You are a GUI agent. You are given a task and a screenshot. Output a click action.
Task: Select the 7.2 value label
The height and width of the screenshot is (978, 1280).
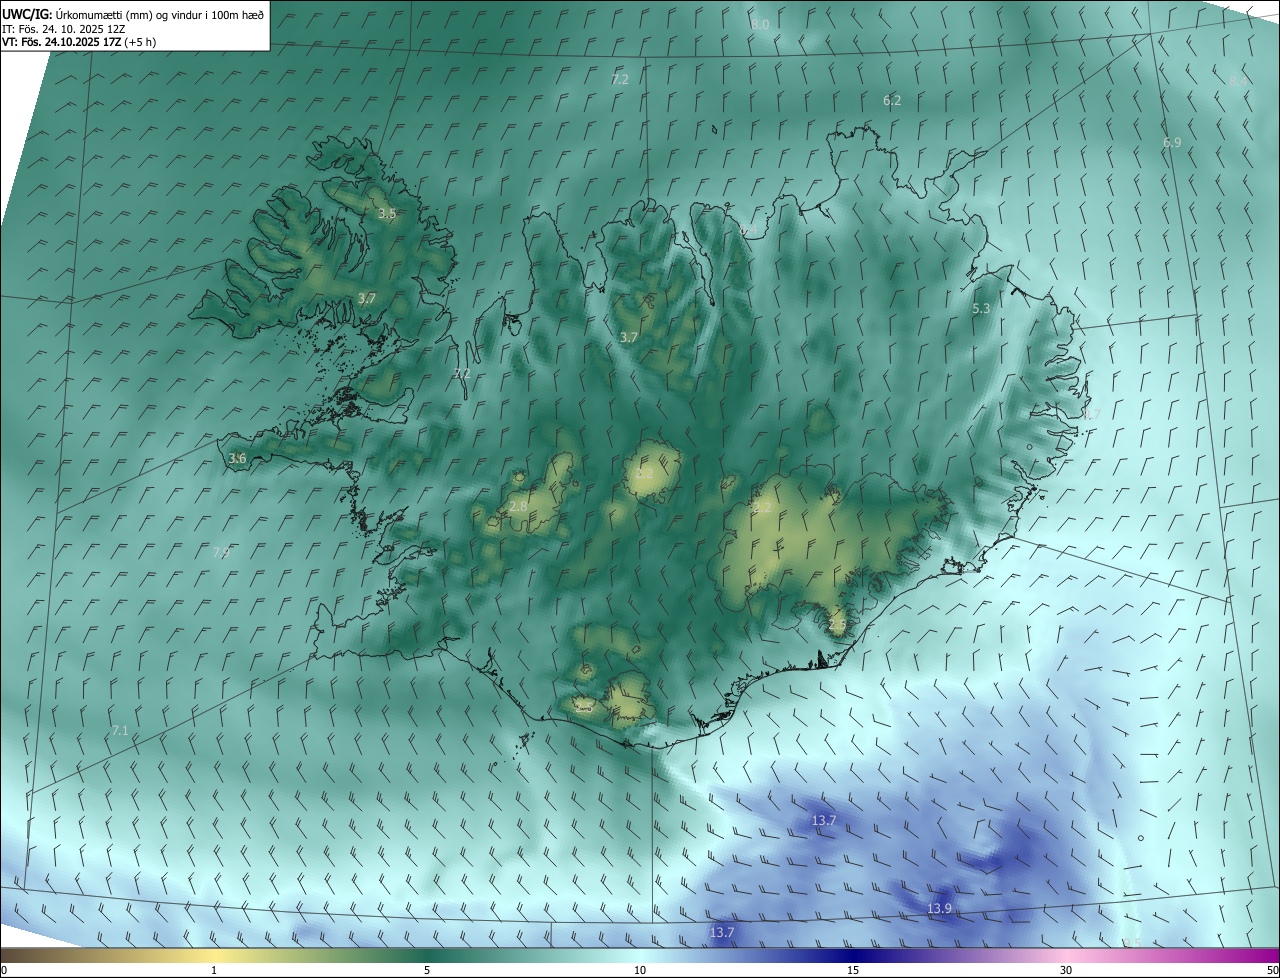click(620, 79)
